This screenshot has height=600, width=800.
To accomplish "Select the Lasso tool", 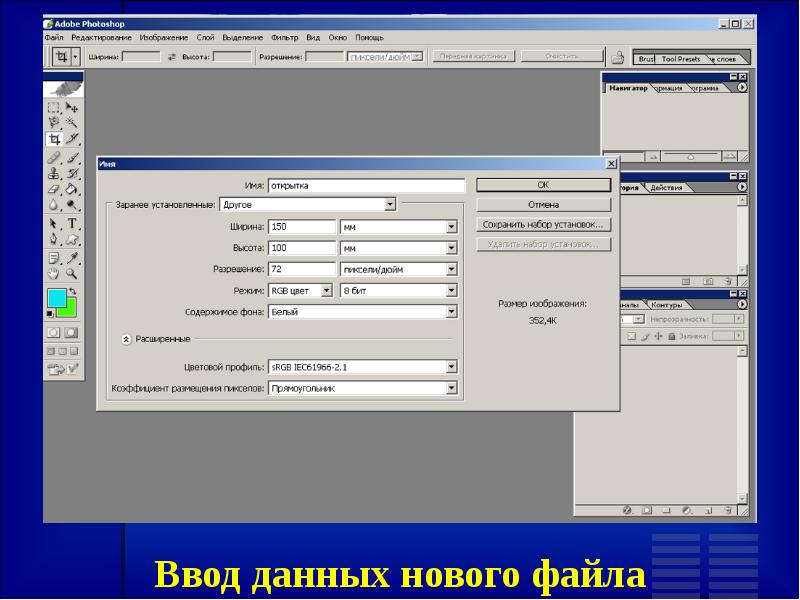I will 53,122.
